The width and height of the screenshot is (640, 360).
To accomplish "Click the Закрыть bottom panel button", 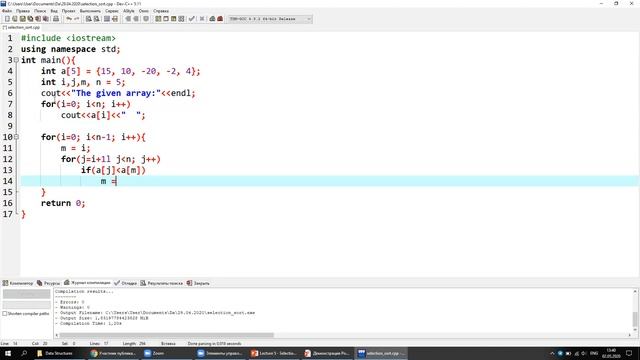I will click(198, 283).
